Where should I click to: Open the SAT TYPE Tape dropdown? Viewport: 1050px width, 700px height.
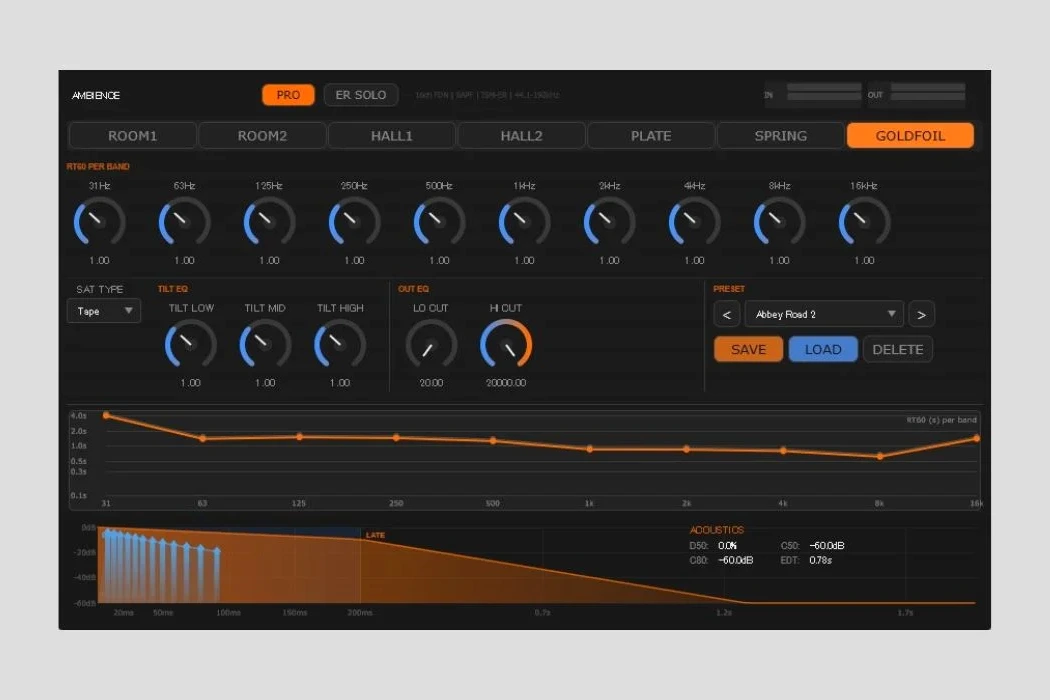click(x=104, y=311)
